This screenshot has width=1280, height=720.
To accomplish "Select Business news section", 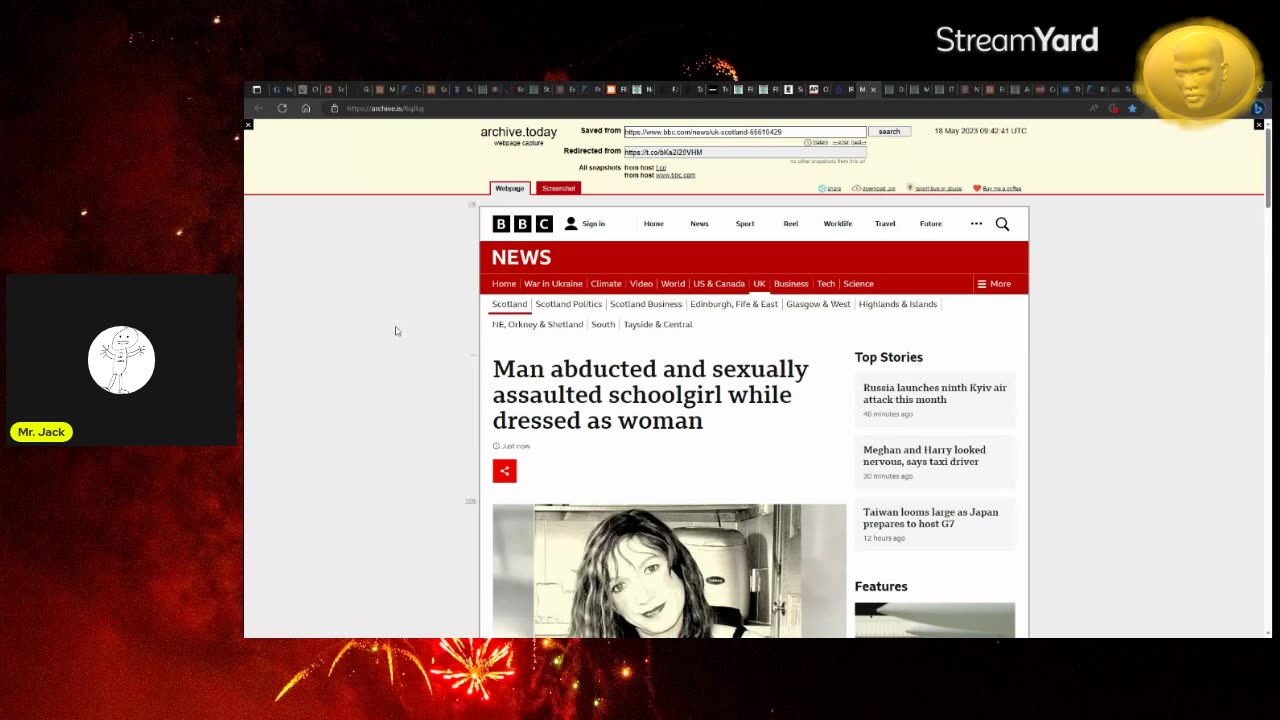I will coord(791,284).
